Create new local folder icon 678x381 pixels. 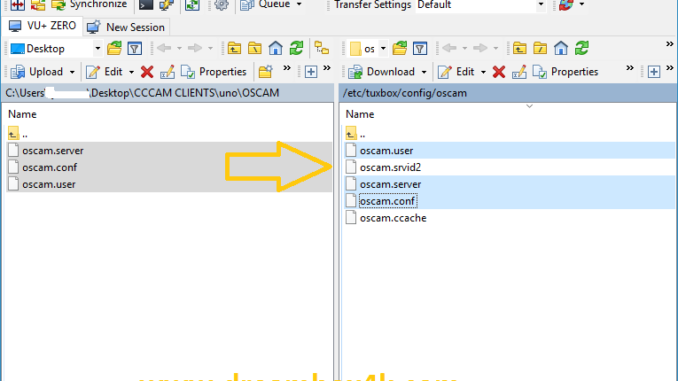[x=265, y=72]
